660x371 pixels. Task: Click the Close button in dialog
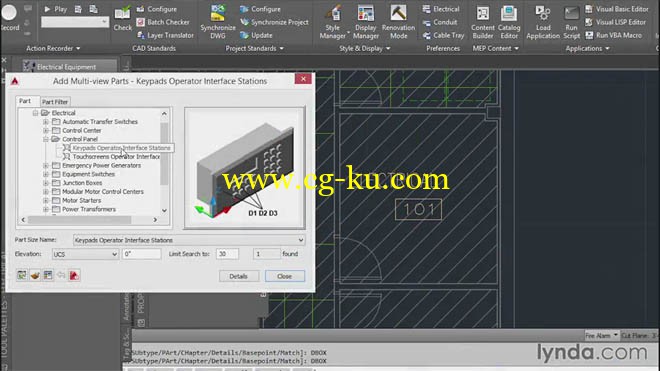[285, 276]
